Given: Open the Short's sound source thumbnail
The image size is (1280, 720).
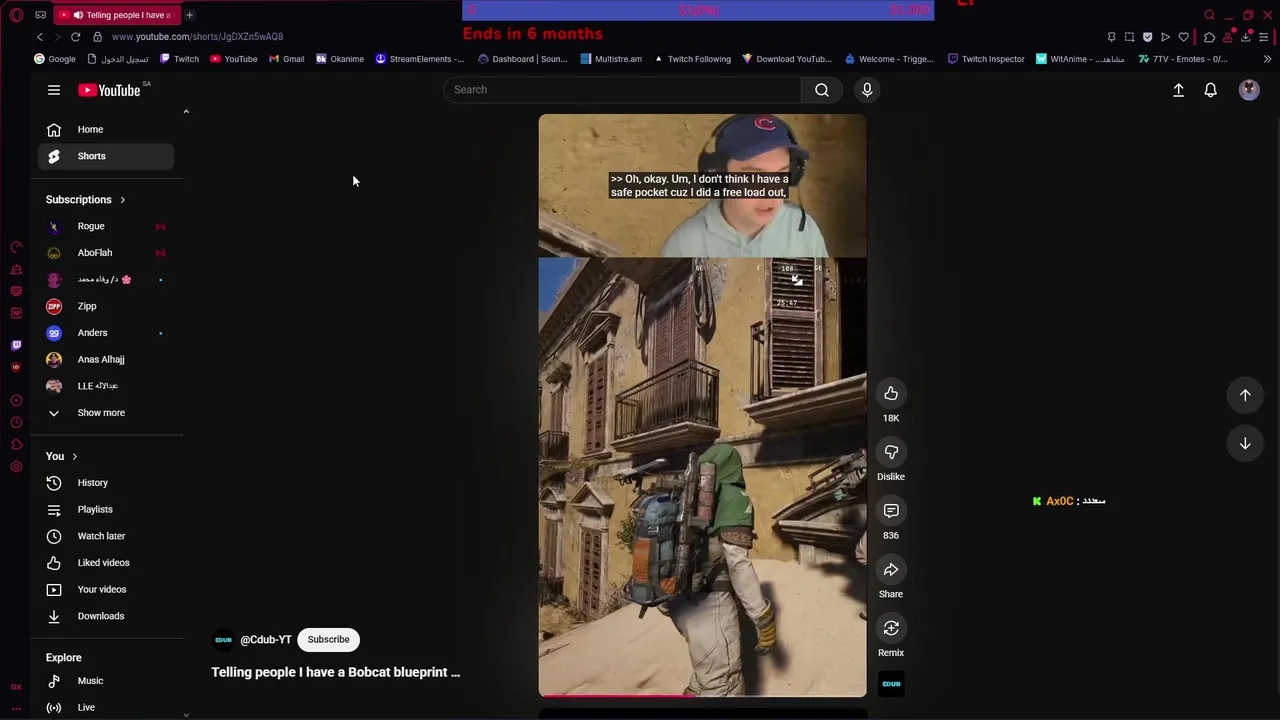Looking at the screenshot, I should 891,684.
